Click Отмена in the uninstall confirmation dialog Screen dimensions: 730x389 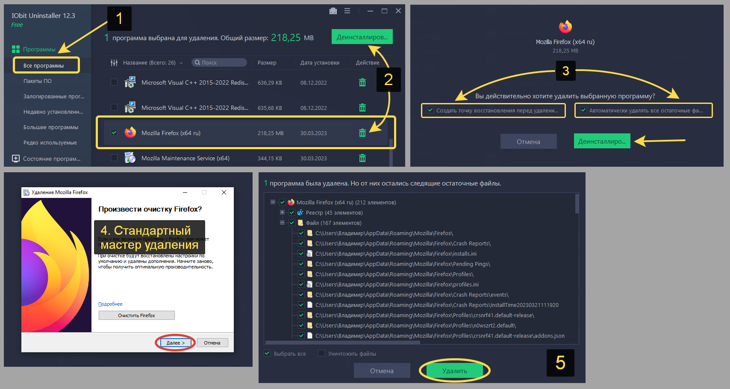[x=528, y=141]
